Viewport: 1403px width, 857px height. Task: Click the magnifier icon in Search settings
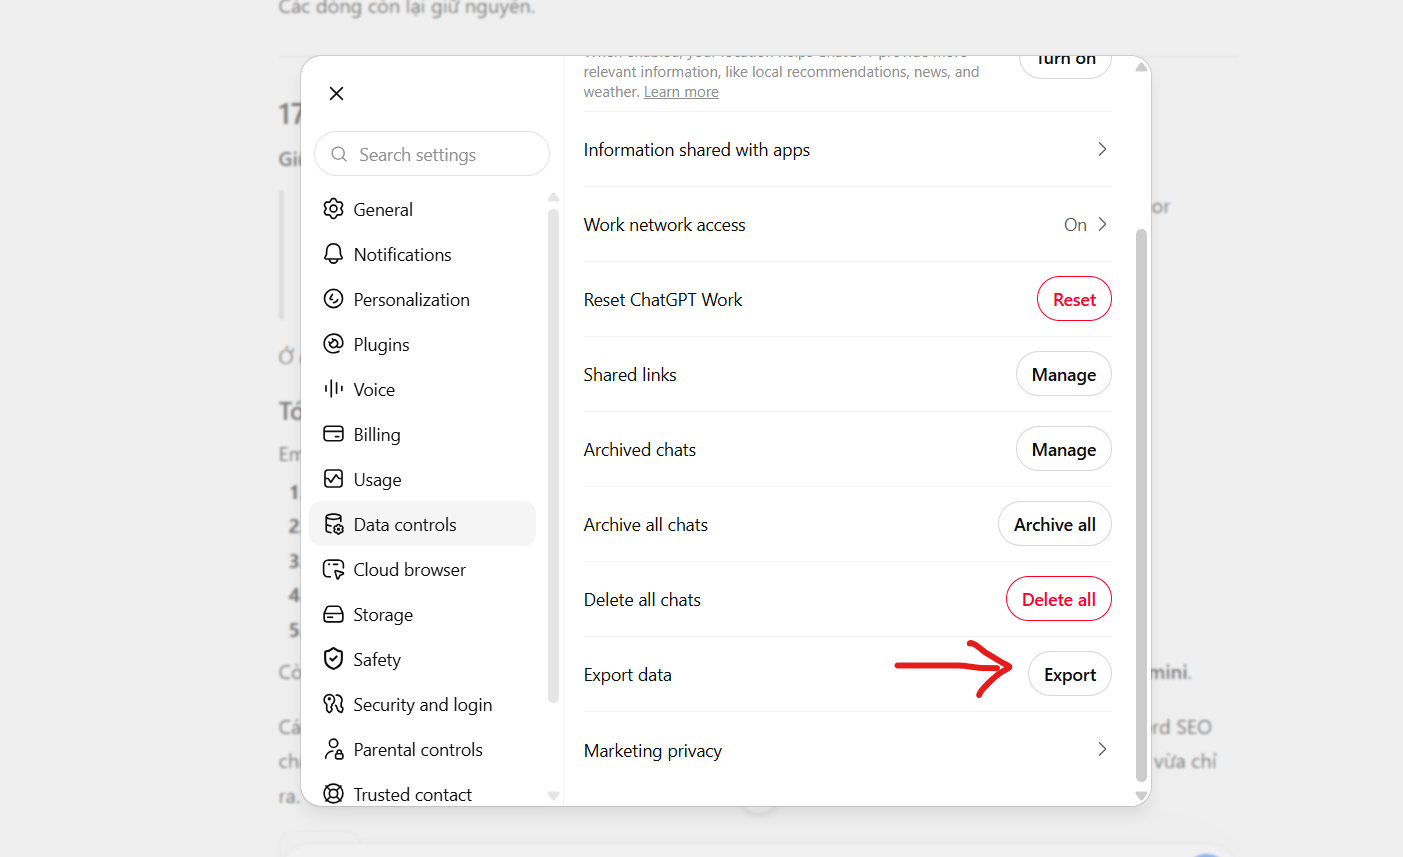tap(339, 154)
